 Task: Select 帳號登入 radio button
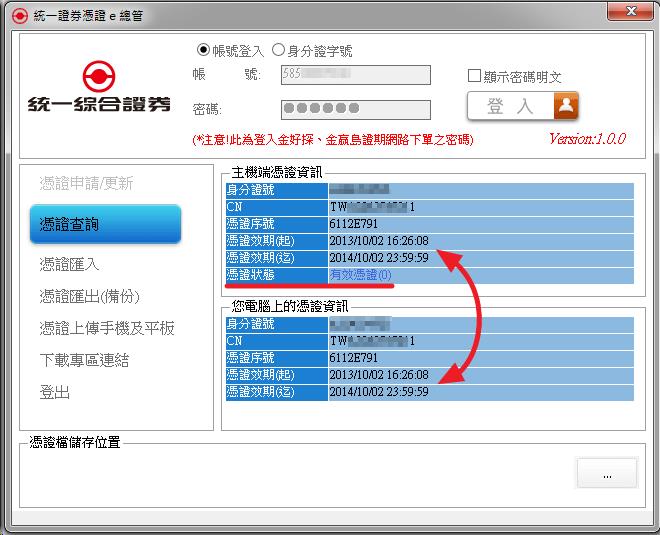[203, 50]
